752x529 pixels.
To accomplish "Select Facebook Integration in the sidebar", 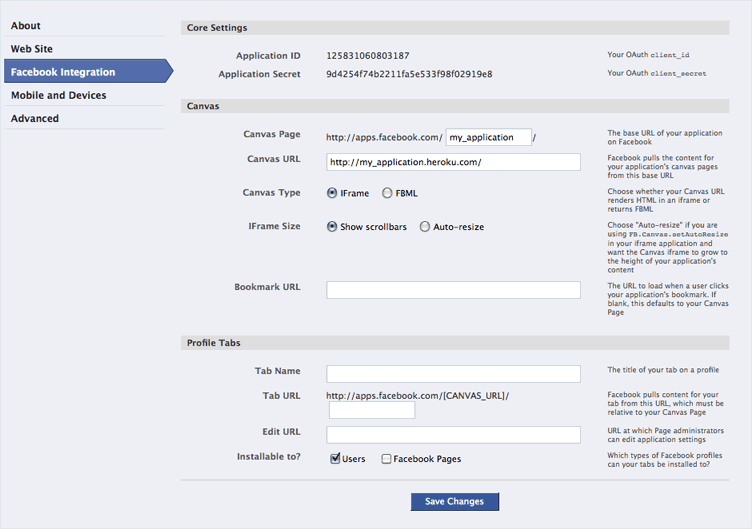I will [88, 71].
